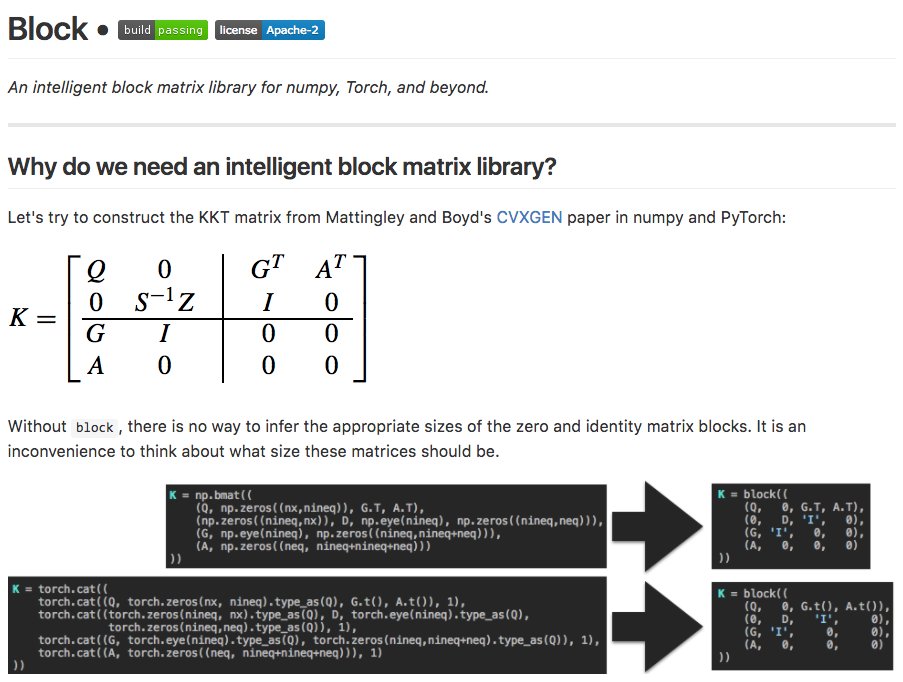Click the torch.cat code image
The image size is (903, 682).
coord(307,625)
